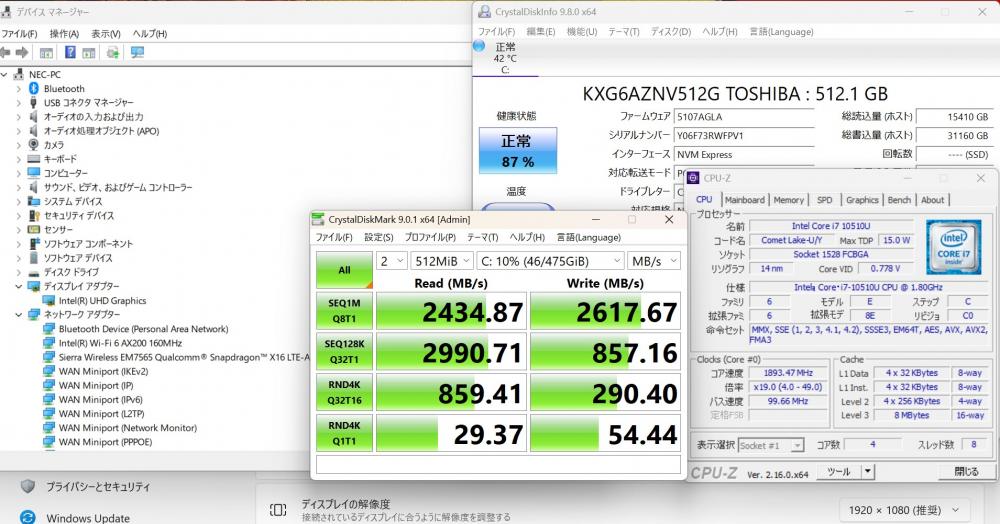Viewport: 1000px width, 524px height.
Task: Open CrystalDiskMark テーマ(T) menu
Action: coord(482,237)
